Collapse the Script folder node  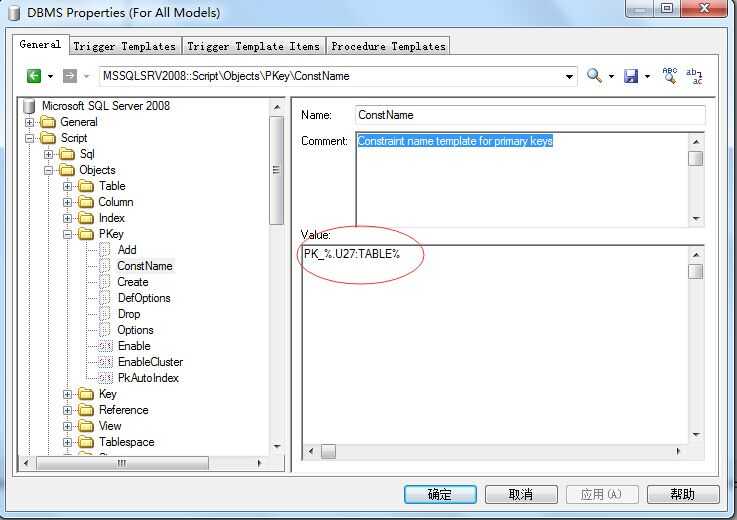pyautogui.click(x=30, y=138)
